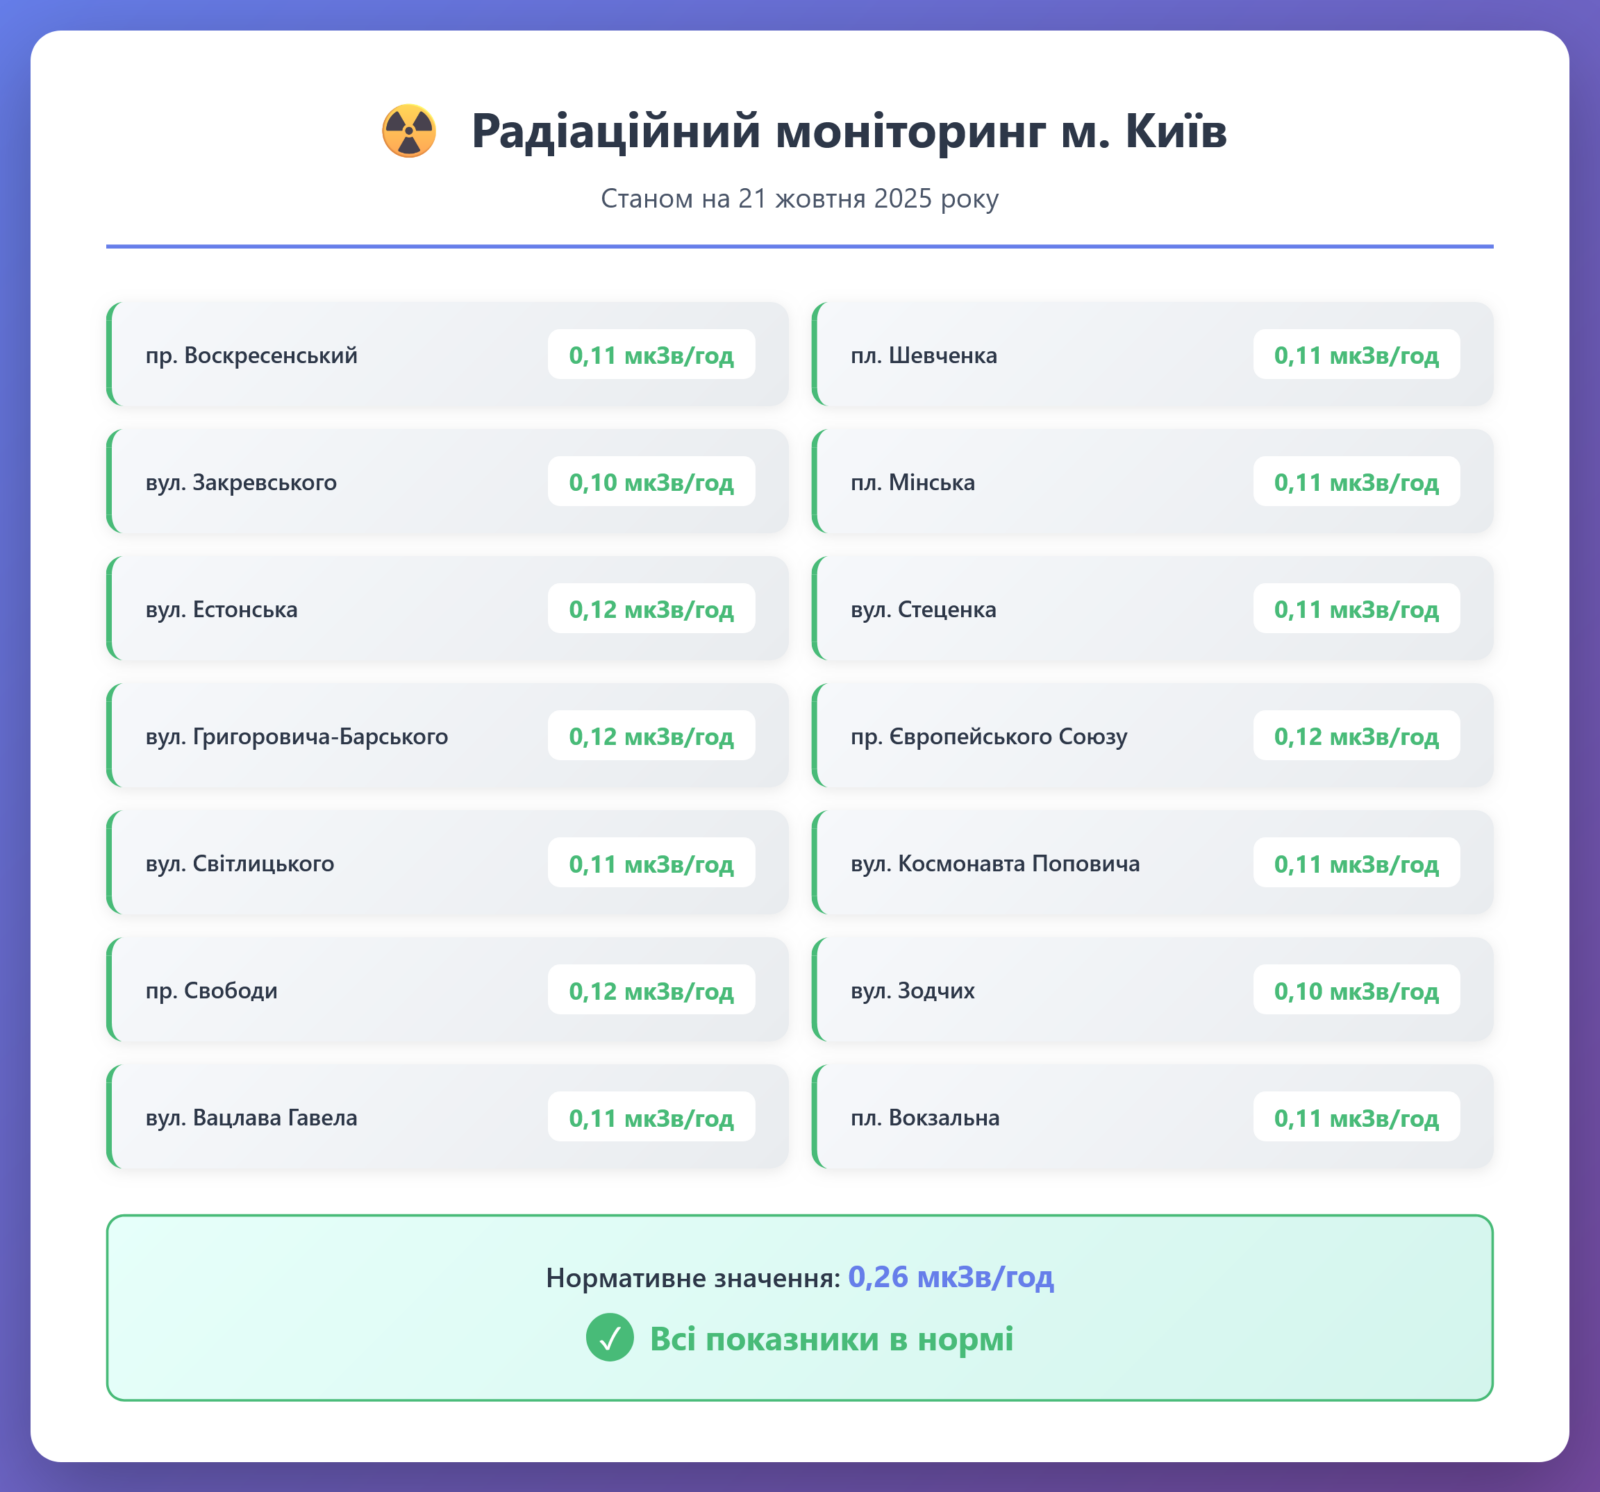This screenshot has height=1492, width=1600.
Task: Select the пл. Мінська row
Action: (1152, 482)
